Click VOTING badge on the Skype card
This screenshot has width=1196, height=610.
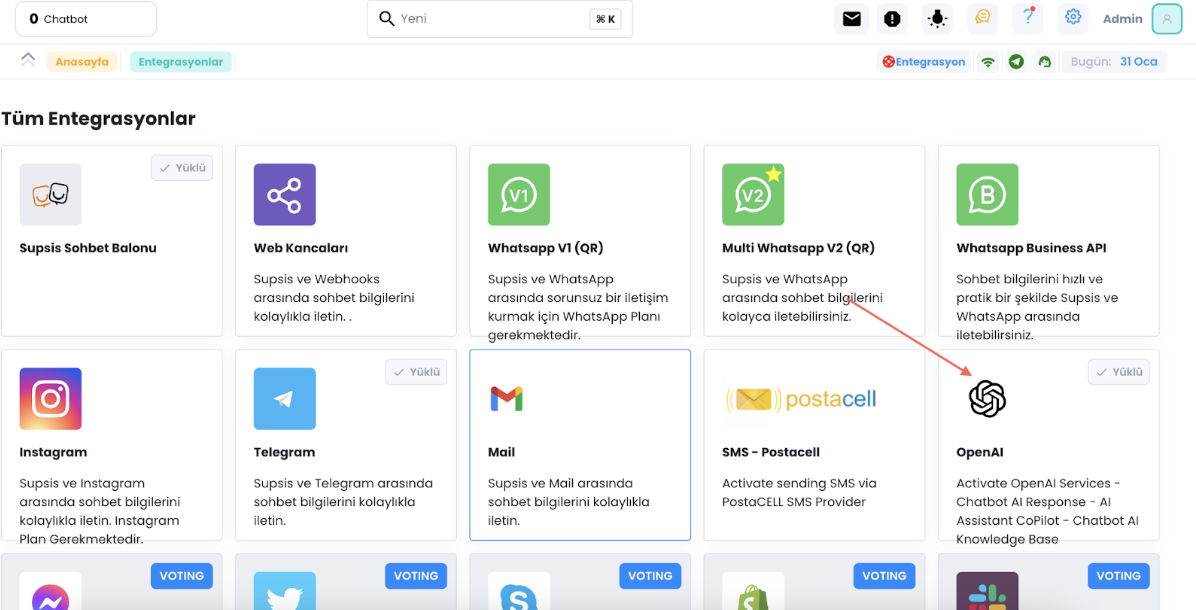pyautogui.click(x=650, y=576)
